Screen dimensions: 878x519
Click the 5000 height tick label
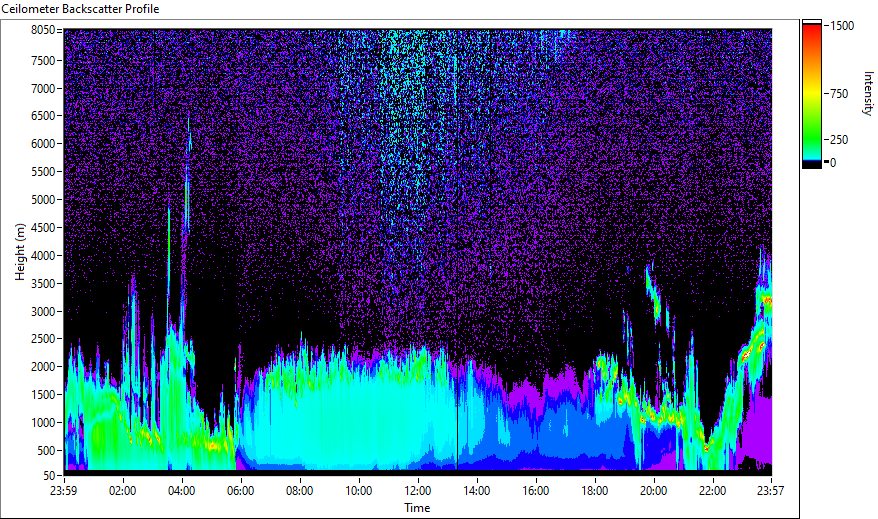43,200
